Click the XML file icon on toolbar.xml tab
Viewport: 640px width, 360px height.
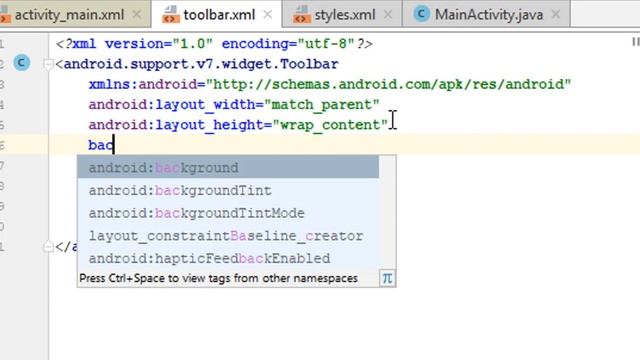click(x=170, y=15)
